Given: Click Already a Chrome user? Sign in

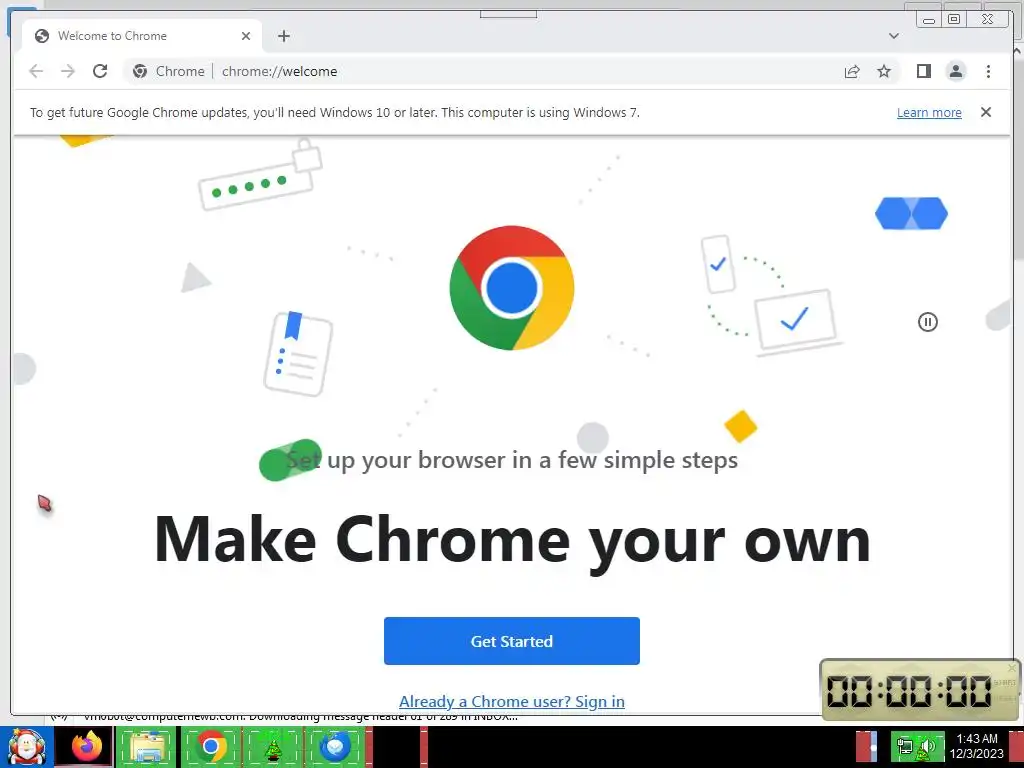Looking at the screenshot, I should 511,701.
